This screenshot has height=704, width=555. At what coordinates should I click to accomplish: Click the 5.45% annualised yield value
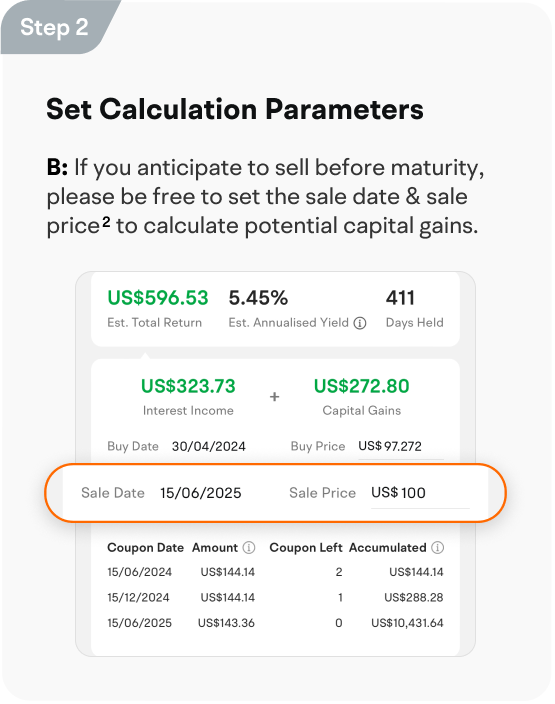[258, 298]
